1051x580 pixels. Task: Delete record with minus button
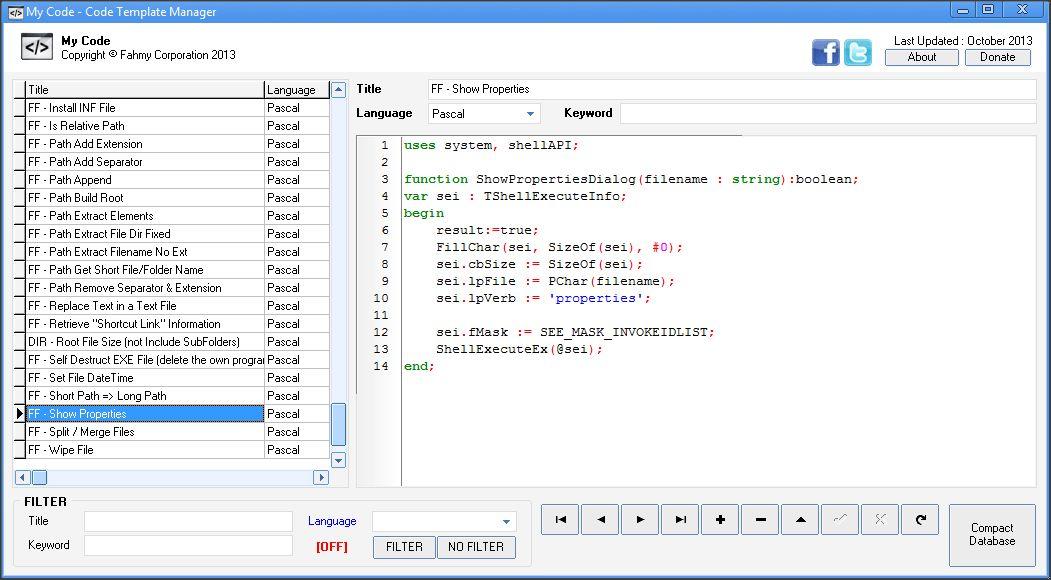click(760, 520)
